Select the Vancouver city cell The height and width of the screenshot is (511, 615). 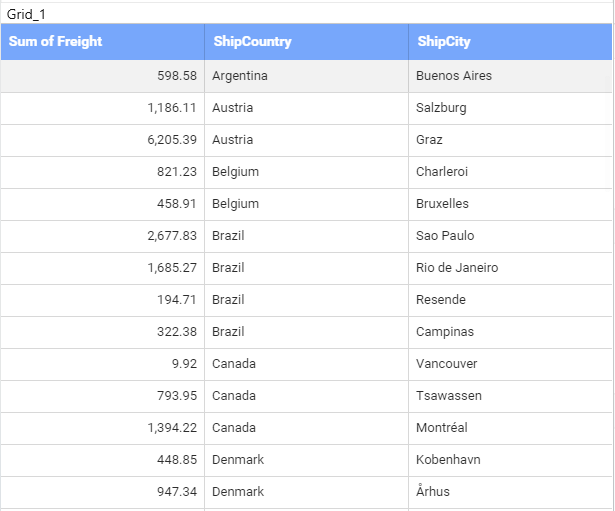coord(447,364)
